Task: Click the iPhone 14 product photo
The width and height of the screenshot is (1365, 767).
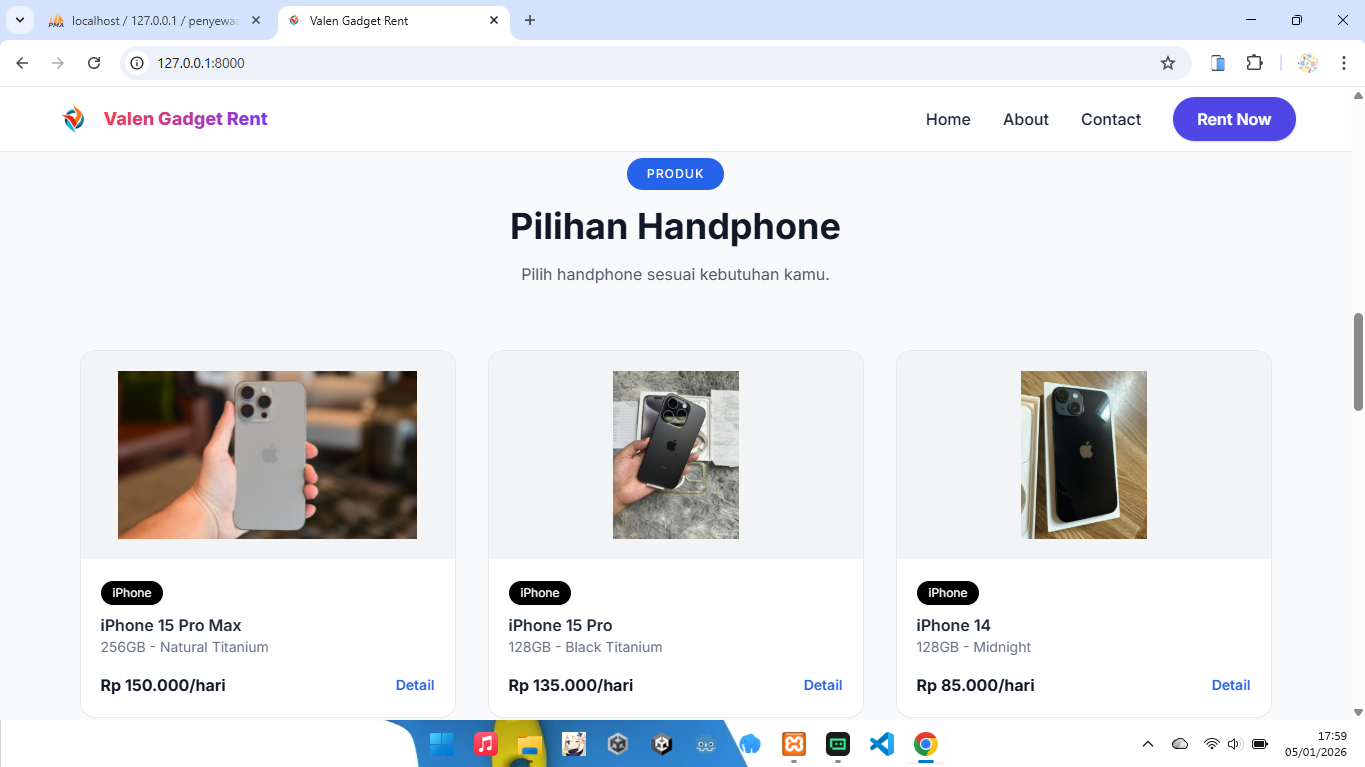Action: tap(1083, 455)
